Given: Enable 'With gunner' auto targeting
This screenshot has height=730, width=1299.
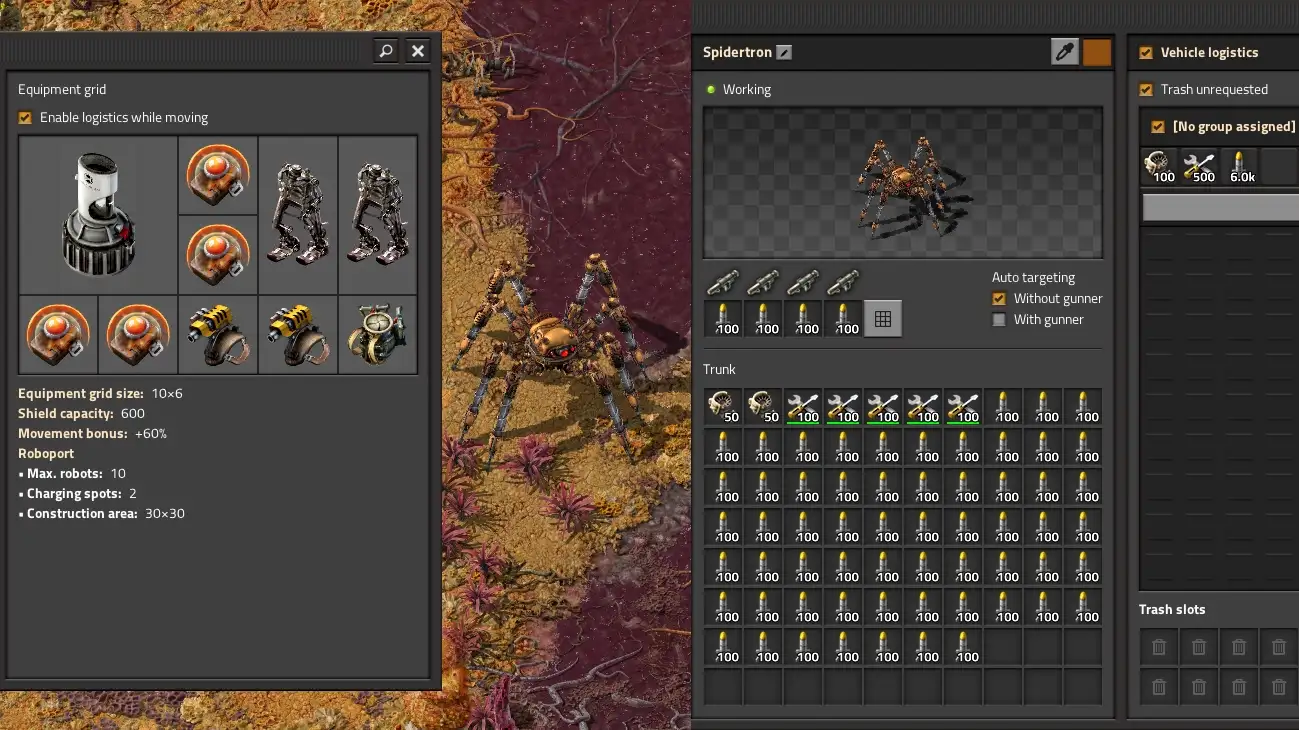Looking at the screenshot, I should point(998,319).
